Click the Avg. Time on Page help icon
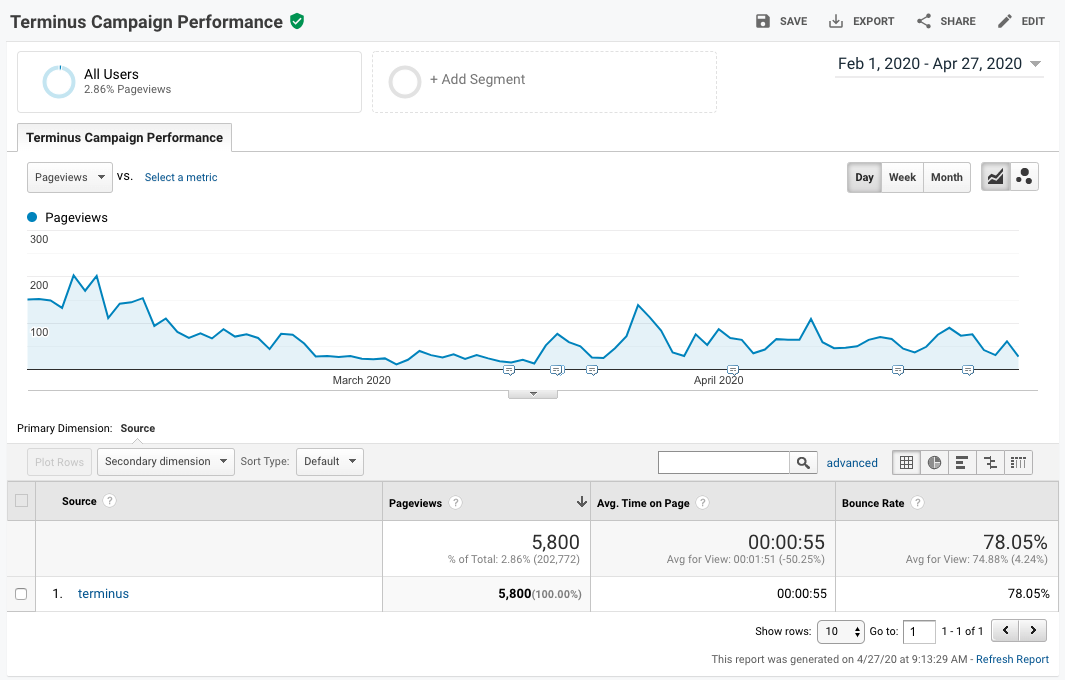The height and width of the screenshot is (680, 1065). [703, 503]
